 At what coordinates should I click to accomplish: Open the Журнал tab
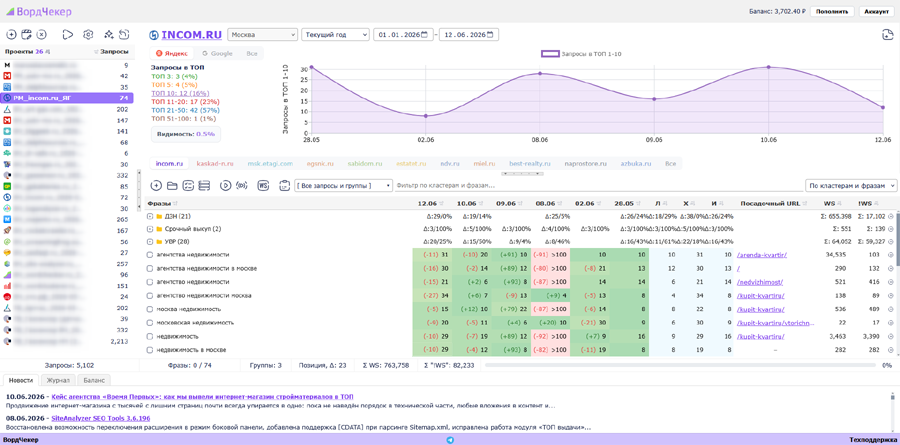pos(59,380)
